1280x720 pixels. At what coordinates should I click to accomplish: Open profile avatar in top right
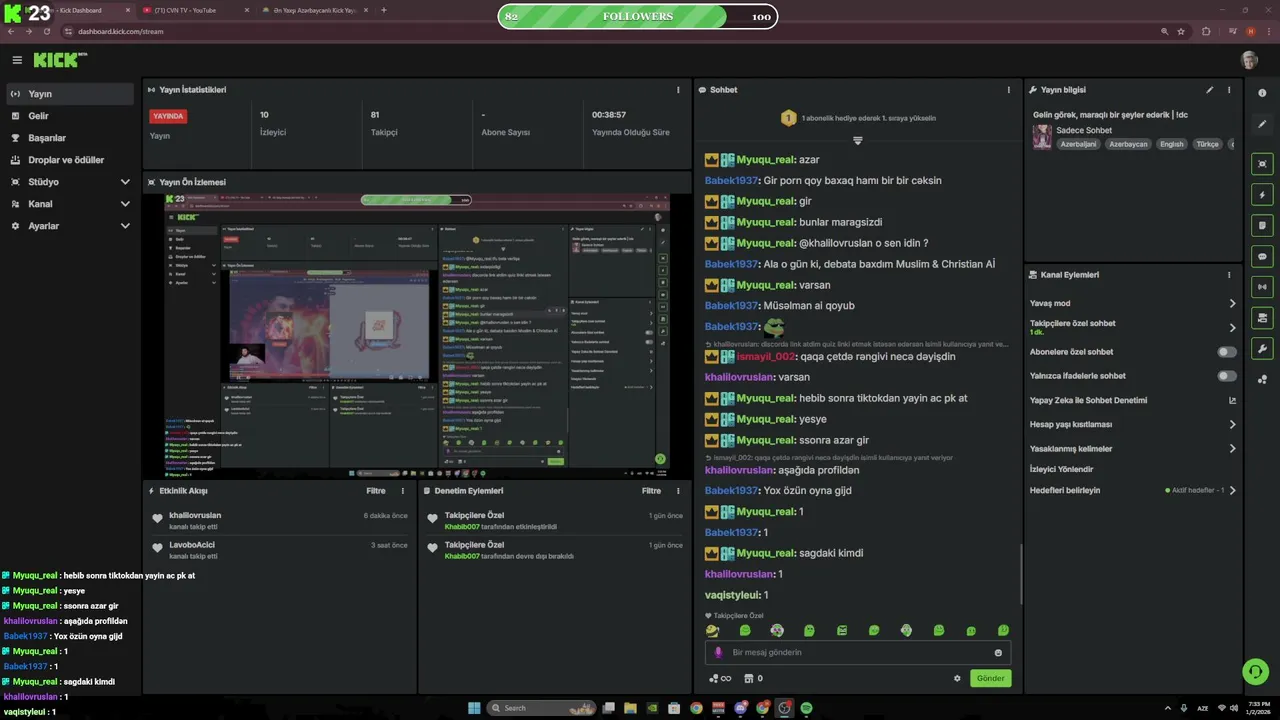1249,60
